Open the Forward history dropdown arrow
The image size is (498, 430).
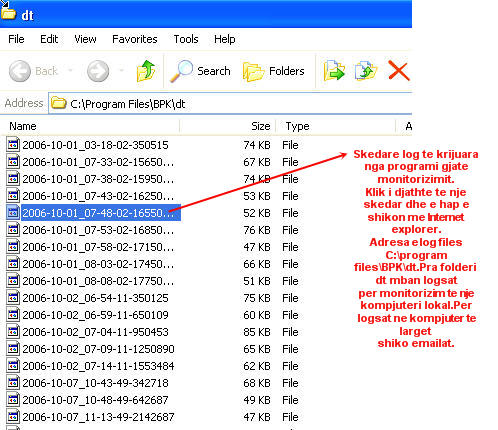pyautogui.click(x=122, y=70)
